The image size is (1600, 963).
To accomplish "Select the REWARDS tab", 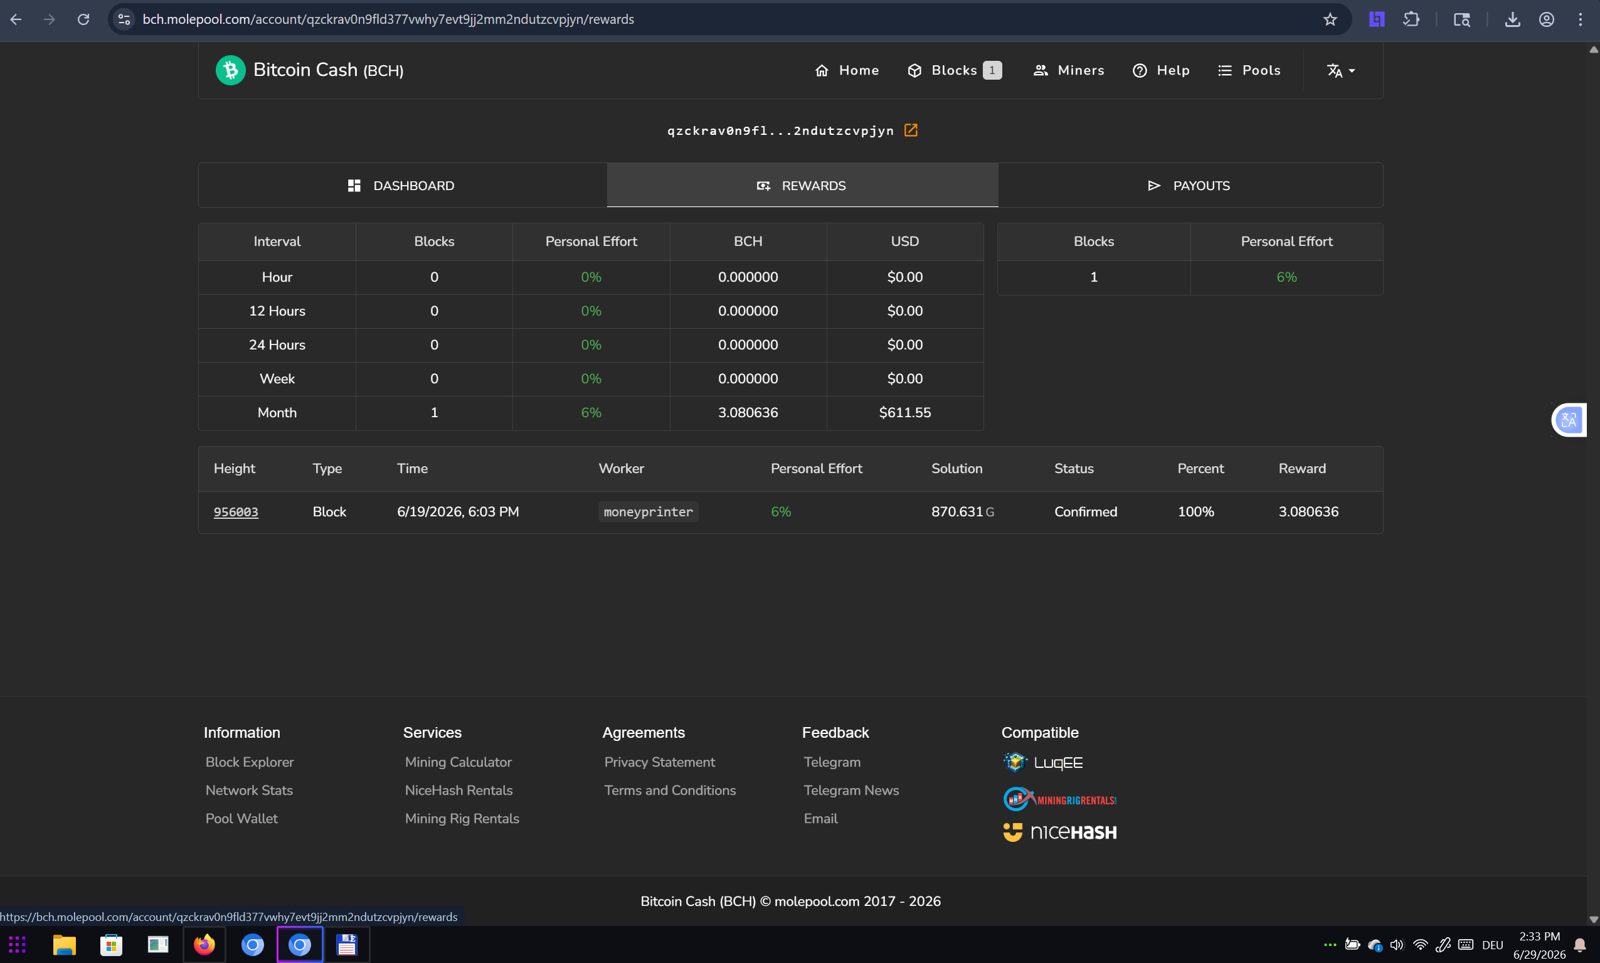I will tap(802, 185).
